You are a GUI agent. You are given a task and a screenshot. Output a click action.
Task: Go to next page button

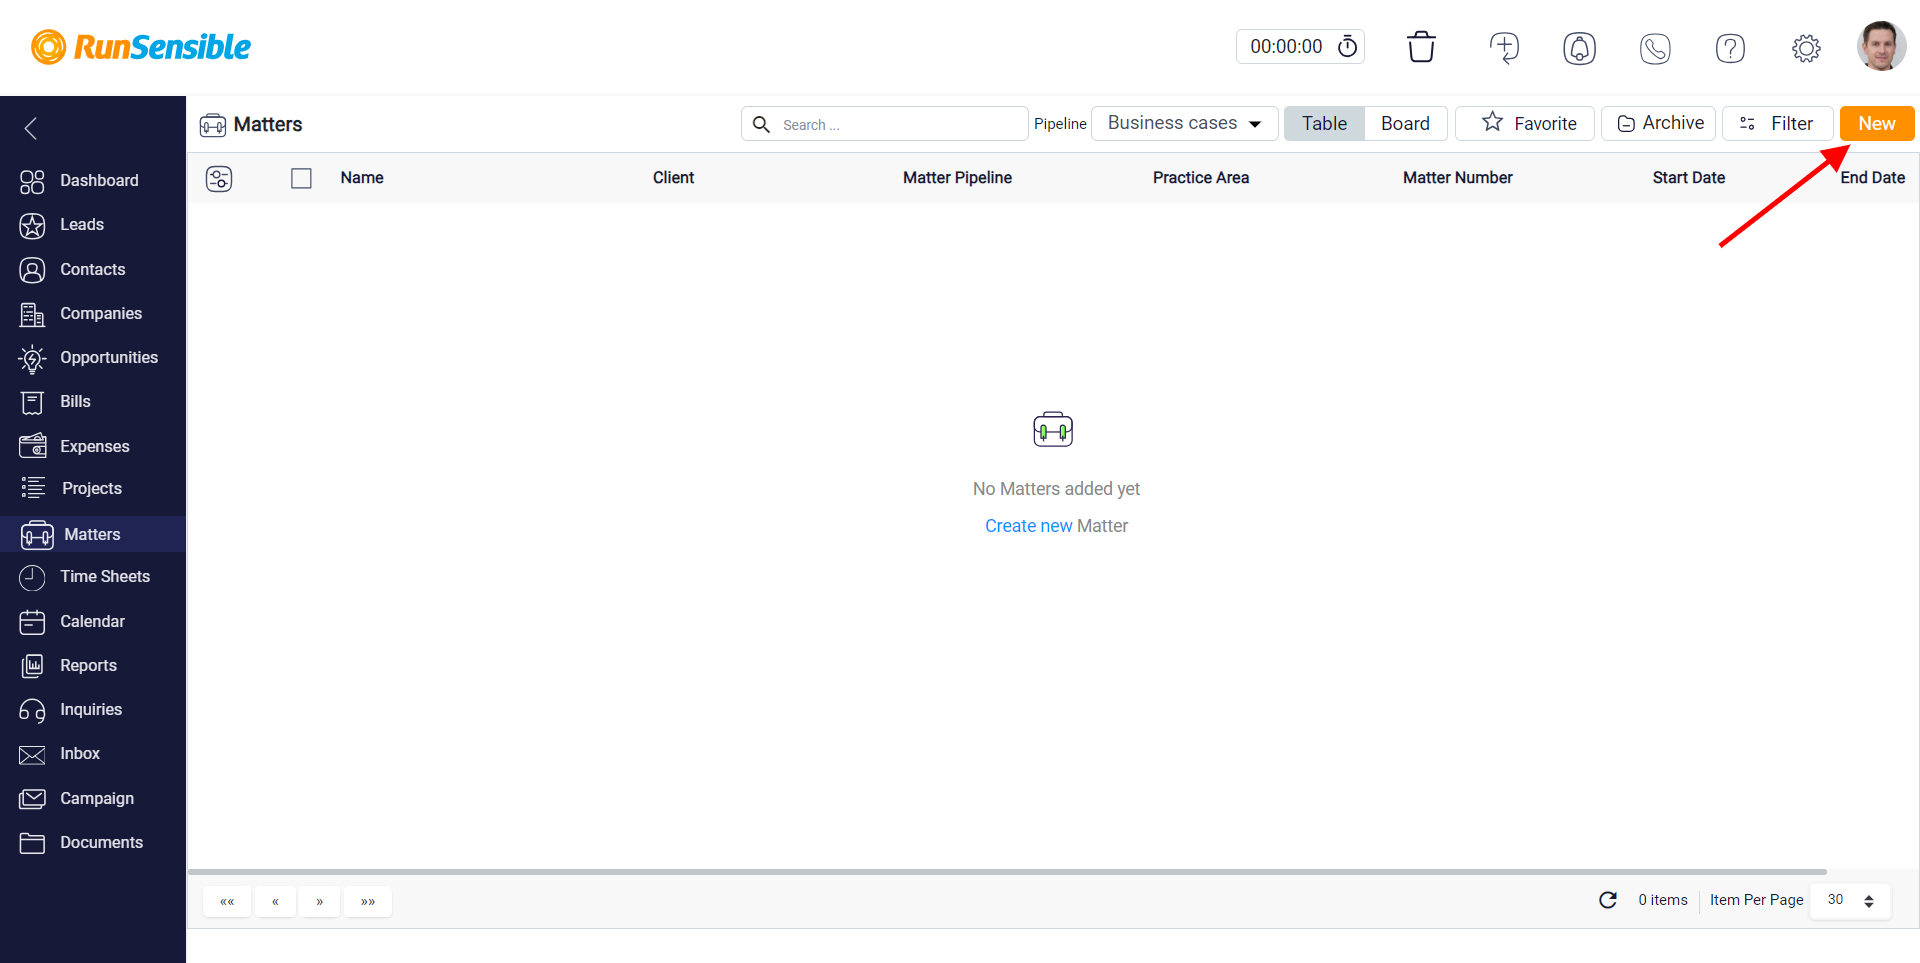pyautogui.click(x=320, y=901)
